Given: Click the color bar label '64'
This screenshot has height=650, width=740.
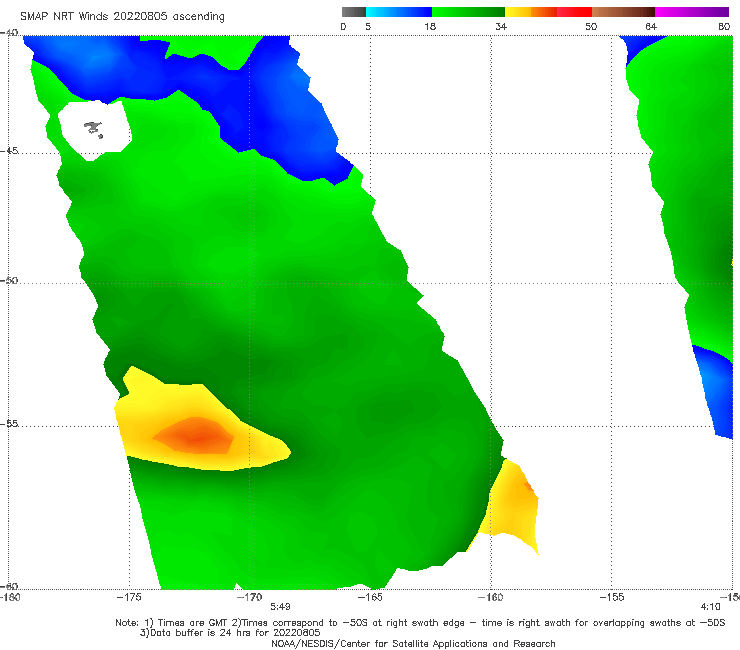Looking at the screenshot, I should tap(651, 27).
